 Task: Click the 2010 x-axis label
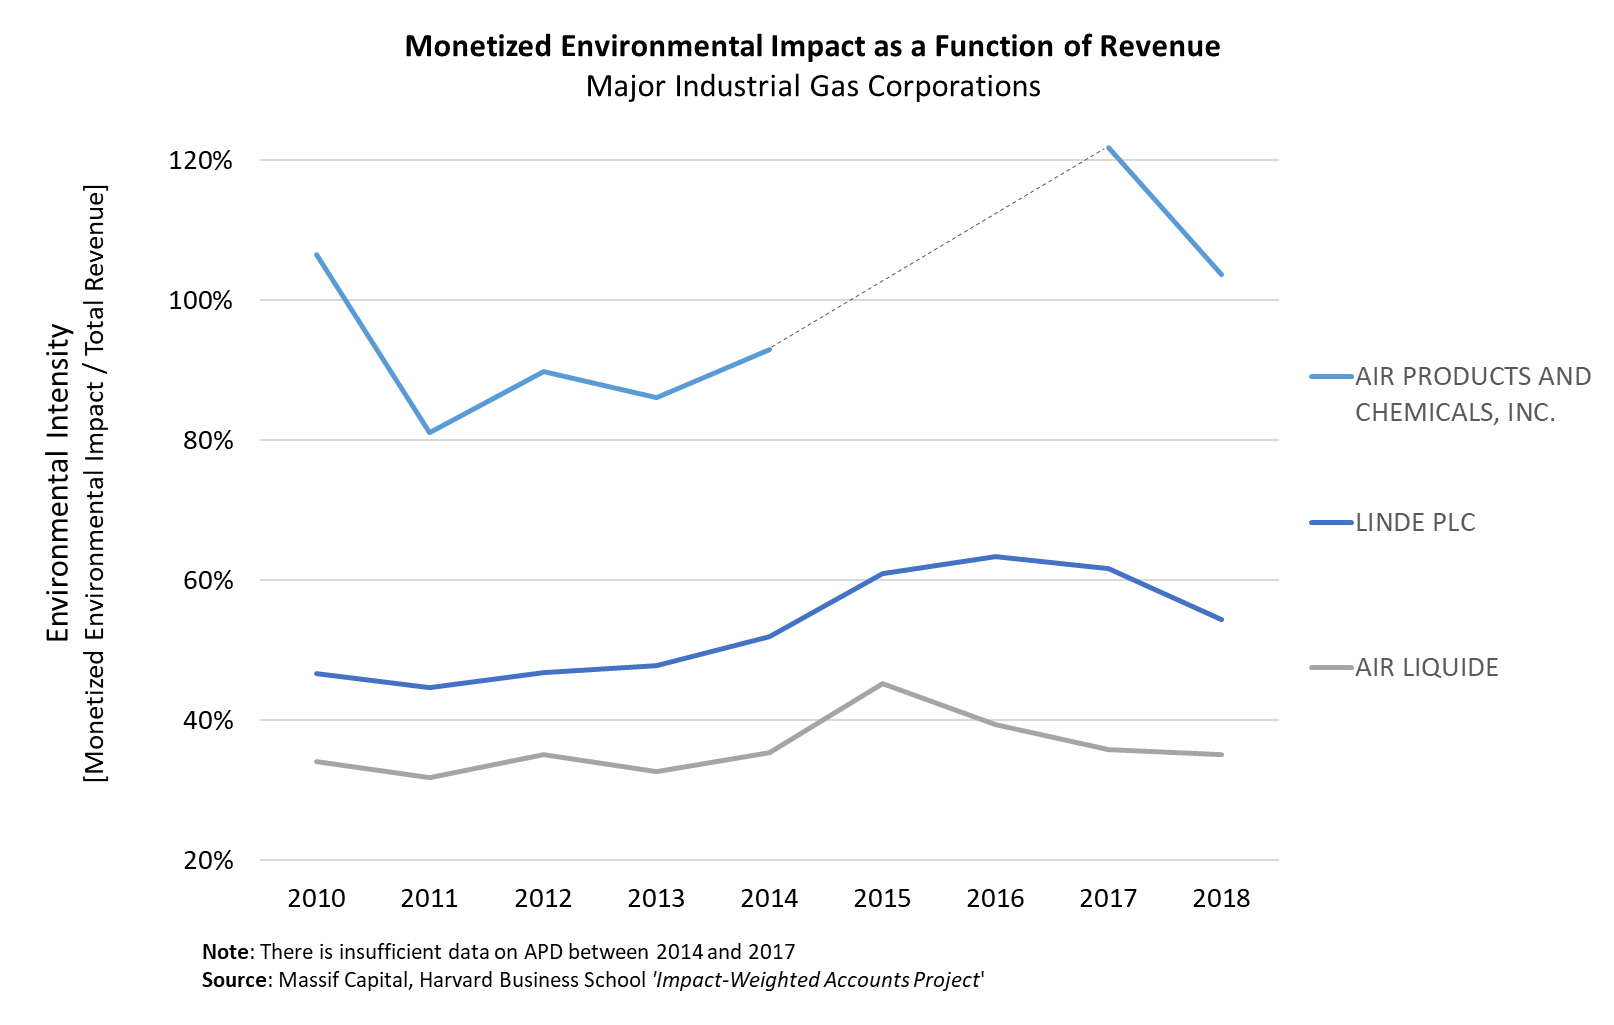tap(316, 898)
